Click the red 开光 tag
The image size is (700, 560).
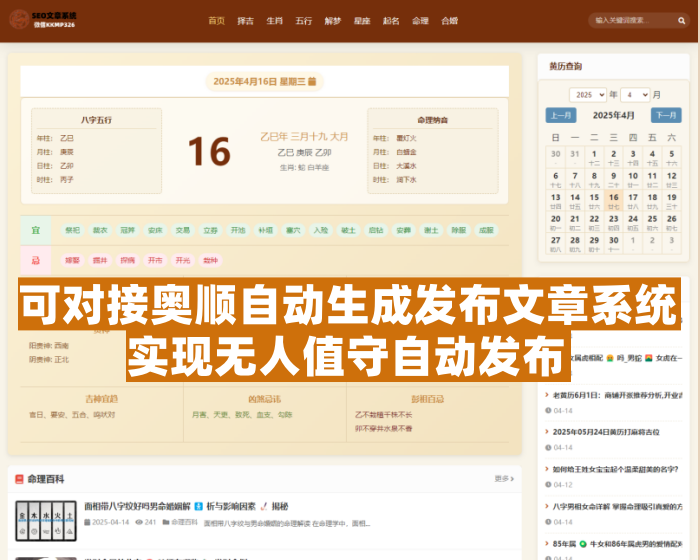pos(183,260)
